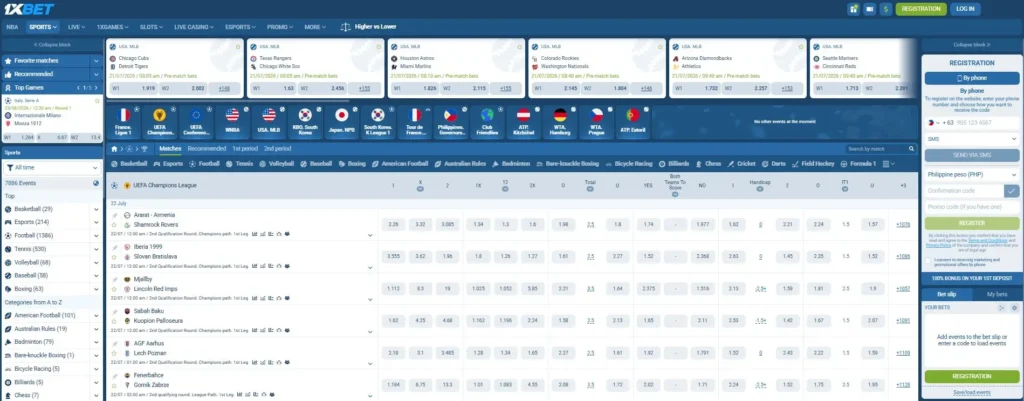This screenshot has width=1024, height=401.
Task: Favorite the Colorado Rockies match card star
Action: 660,47
